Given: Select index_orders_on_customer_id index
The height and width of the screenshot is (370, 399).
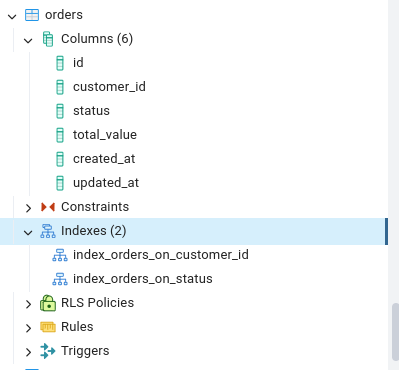Looking at the screenshot, I should [x=161, y=255].
